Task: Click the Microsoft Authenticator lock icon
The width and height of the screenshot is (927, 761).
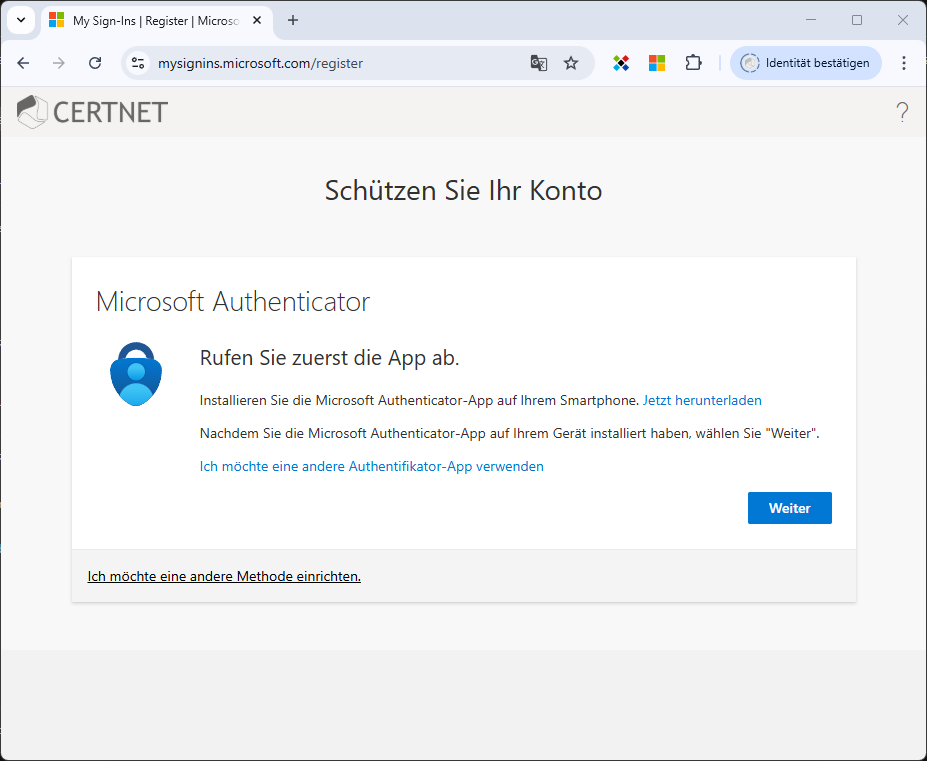Action: pyautogui.click(x=135, y=374)
